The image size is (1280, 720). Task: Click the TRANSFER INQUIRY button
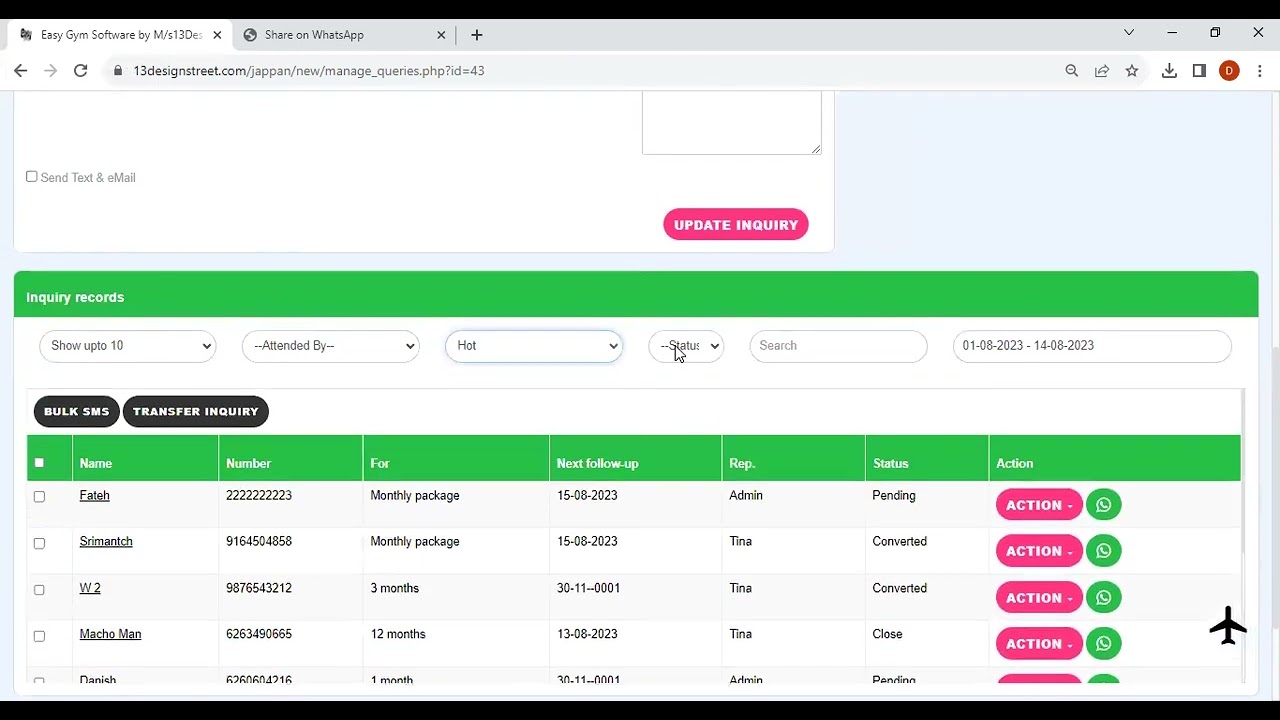click(196, 411)
